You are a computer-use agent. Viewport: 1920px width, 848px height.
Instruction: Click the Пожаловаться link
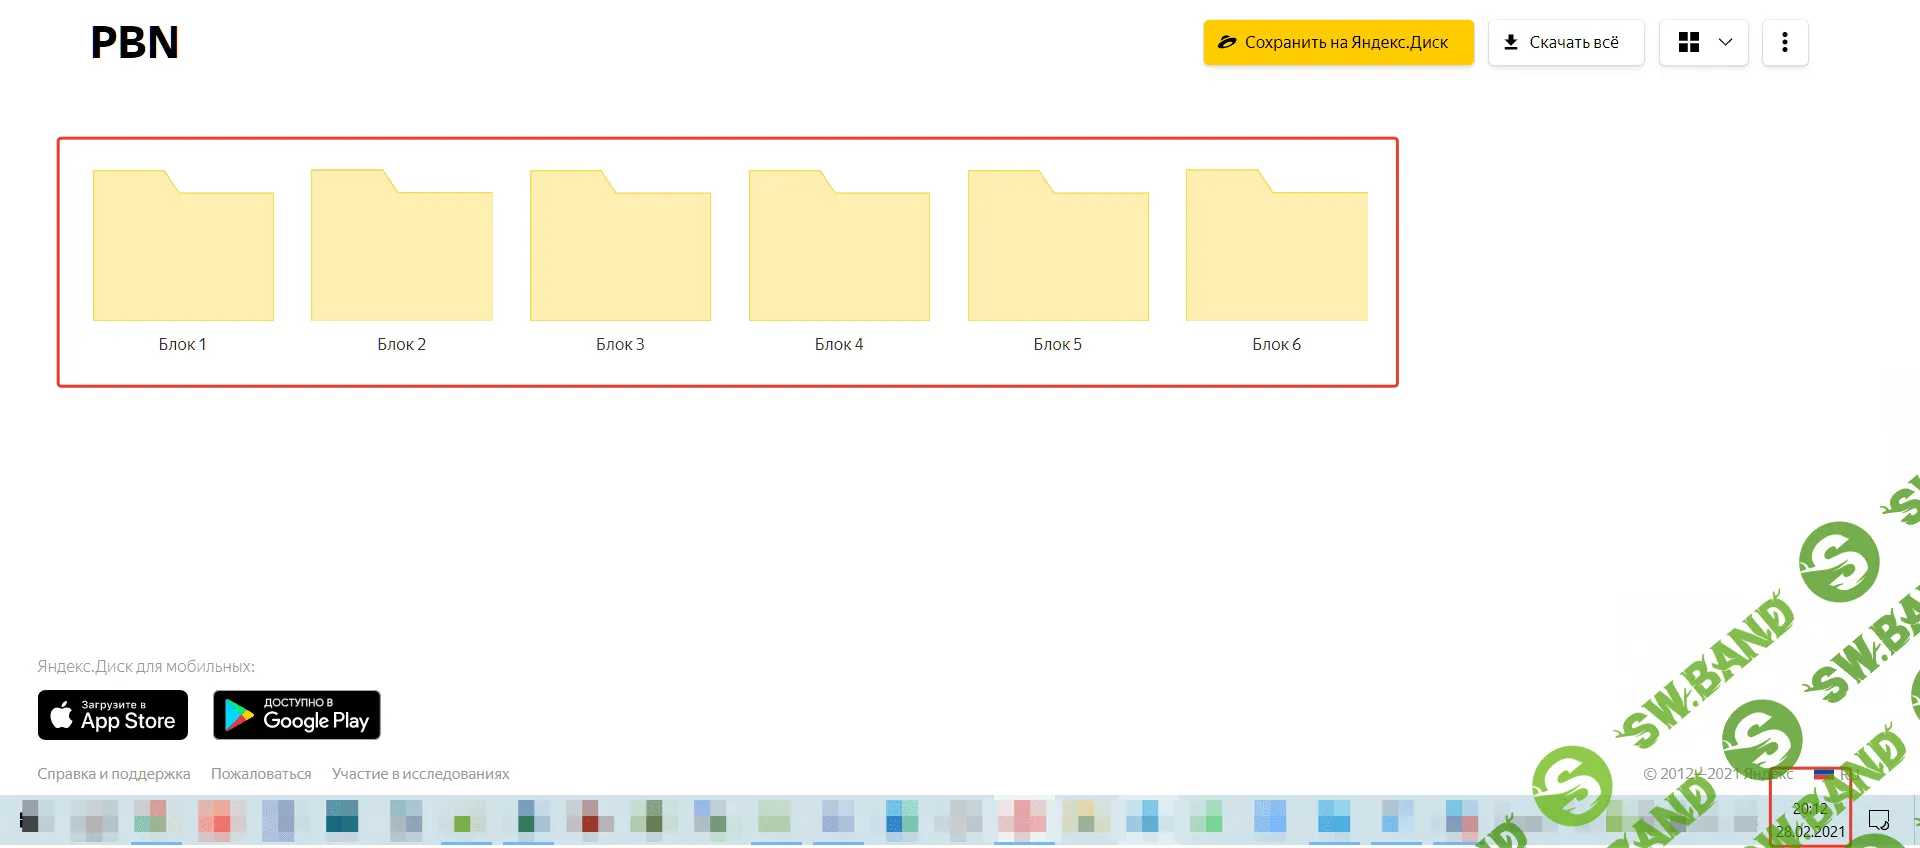261,774
